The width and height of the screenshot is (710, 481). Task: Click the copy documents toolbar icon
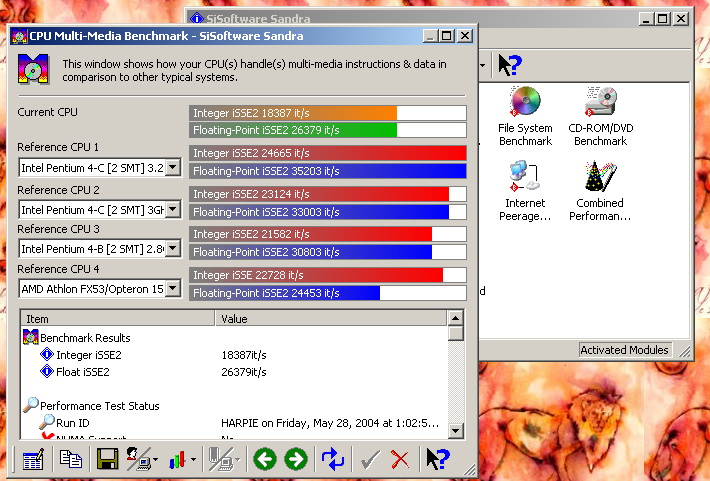tap(71, 459)
